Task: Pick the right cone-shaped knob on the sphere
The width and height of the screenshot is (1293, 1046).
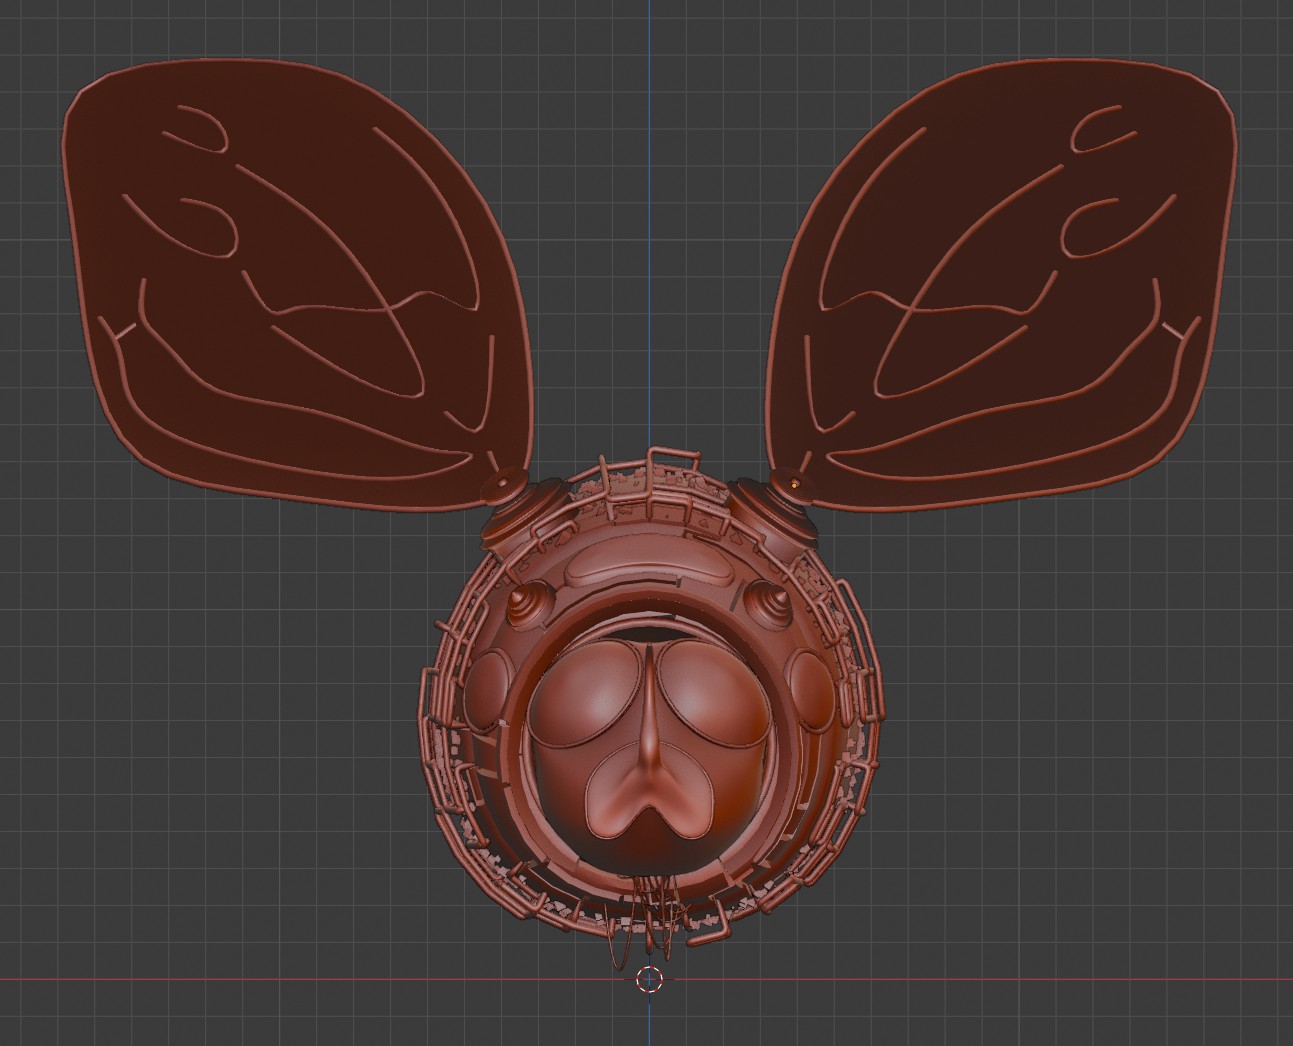Action: 768,602
